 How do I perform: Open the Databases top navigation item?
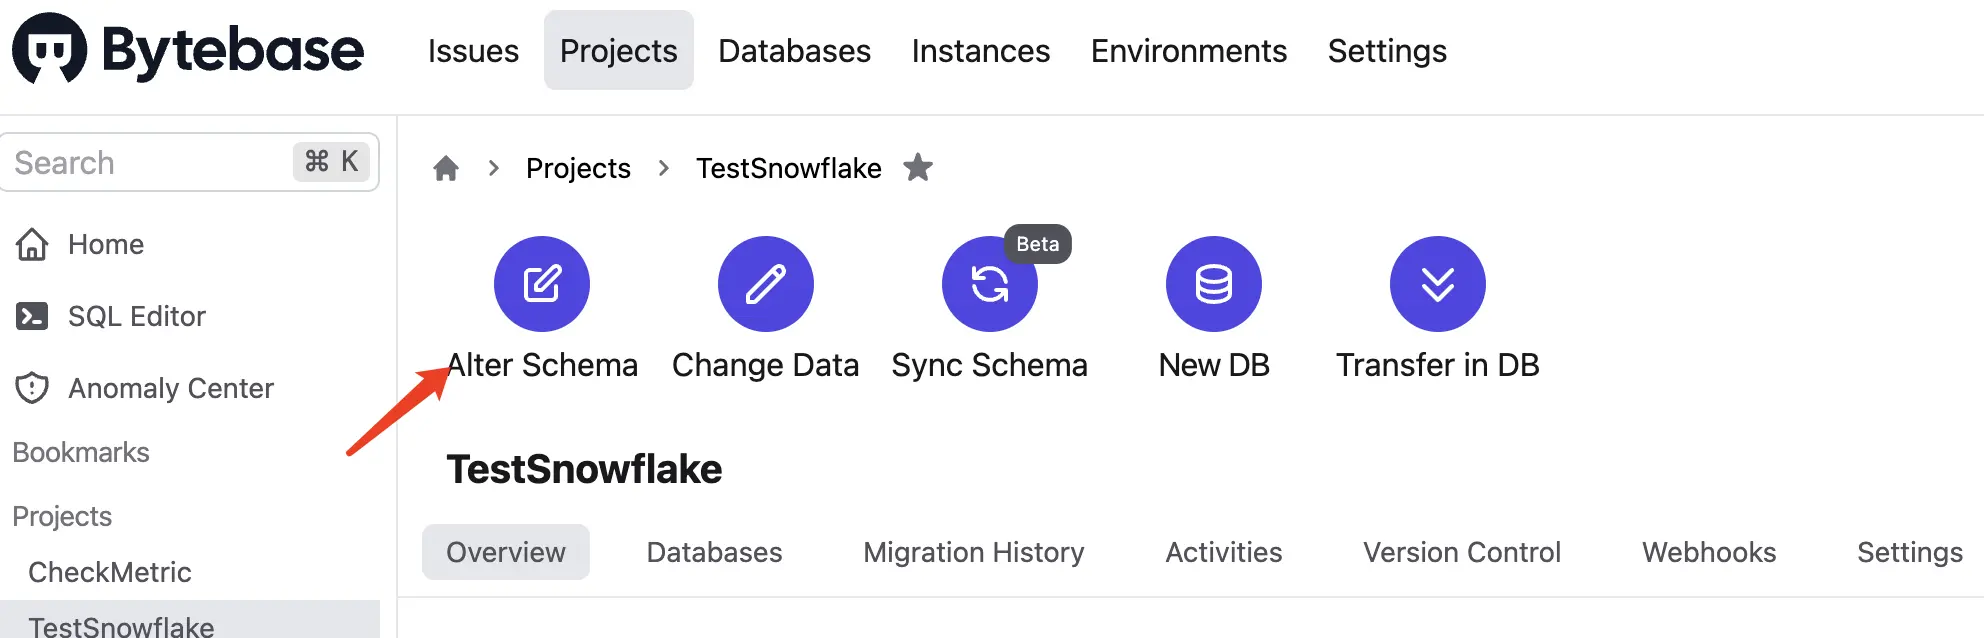794,51
